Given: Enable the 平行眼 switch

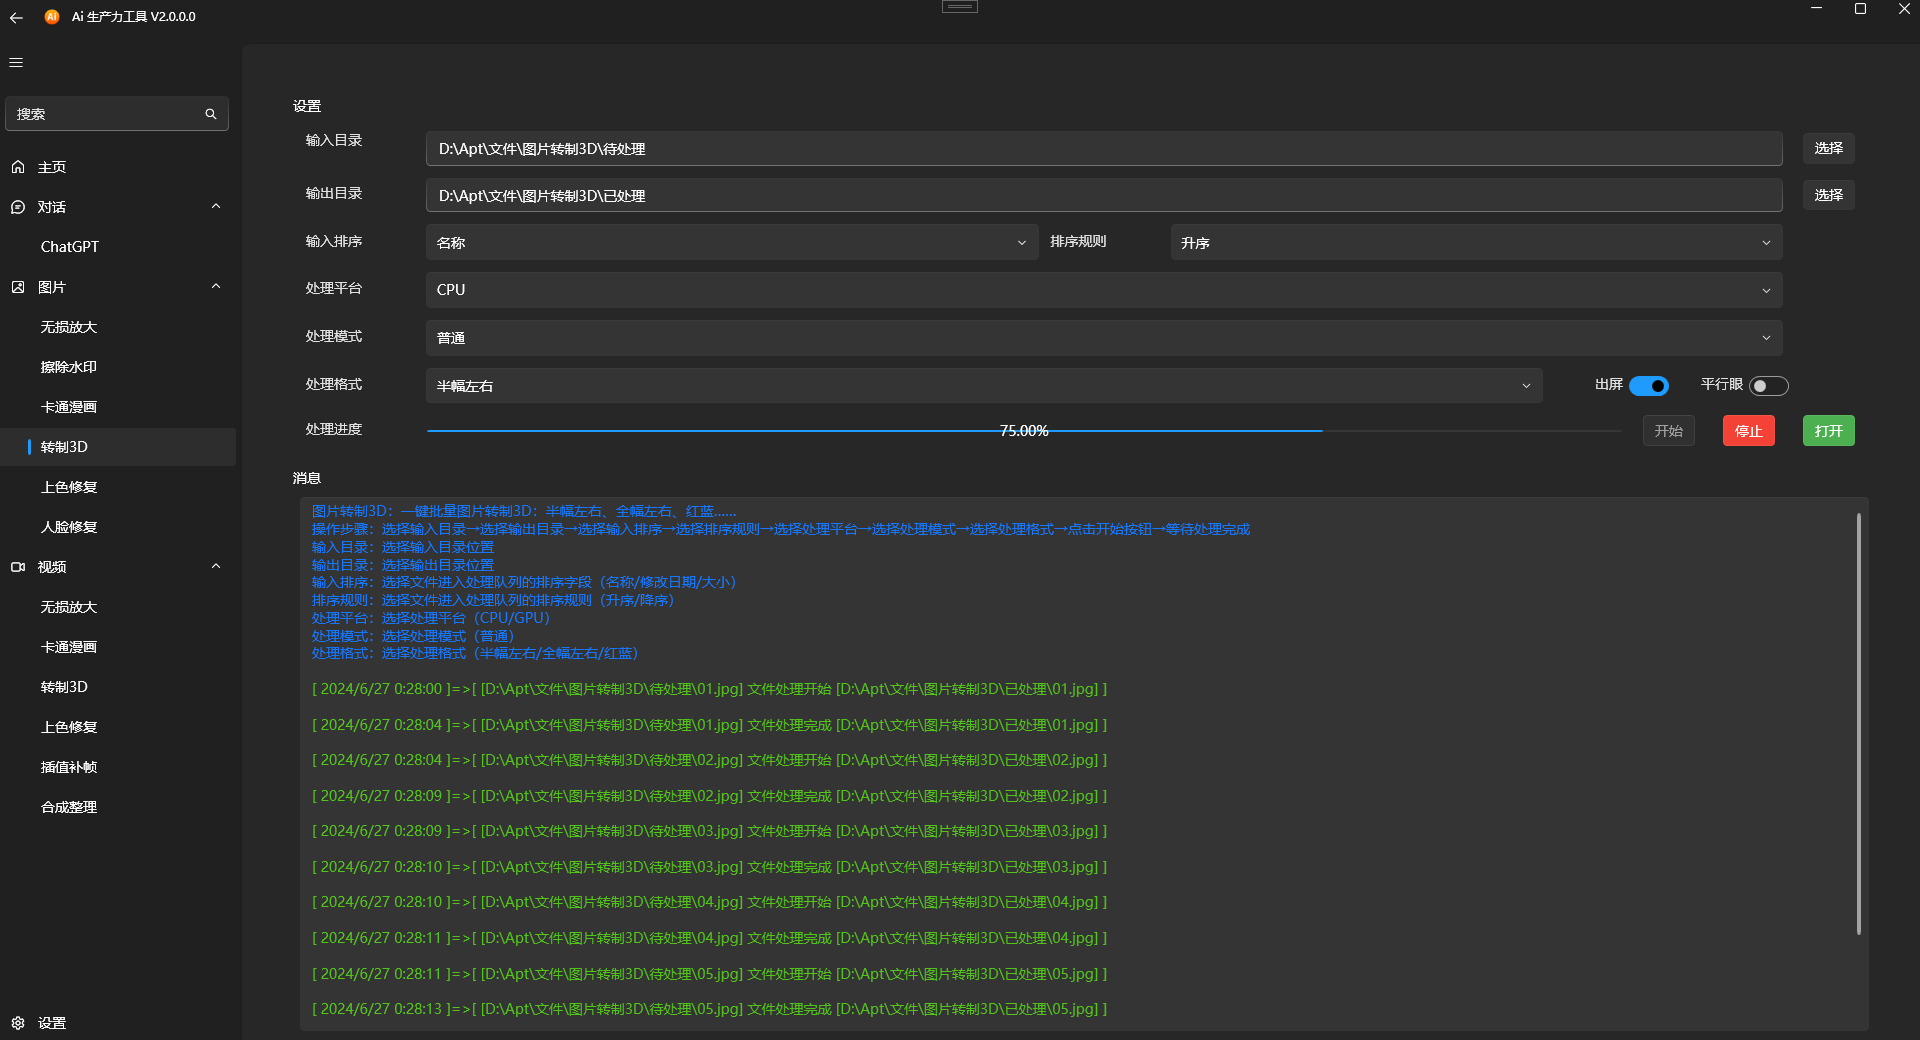Looking at the screenshot, I should click(x=1768, y=386).
